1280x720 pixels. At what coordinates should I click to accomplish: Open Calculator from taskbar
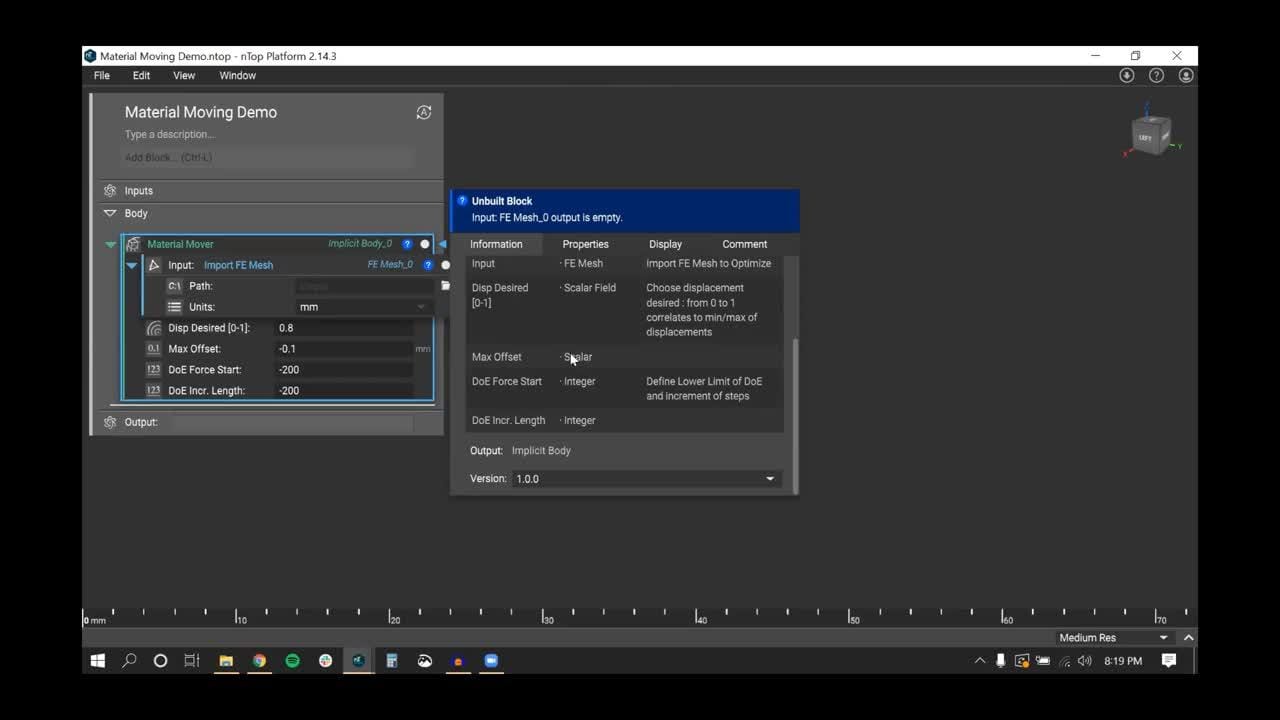pos(392,661)
